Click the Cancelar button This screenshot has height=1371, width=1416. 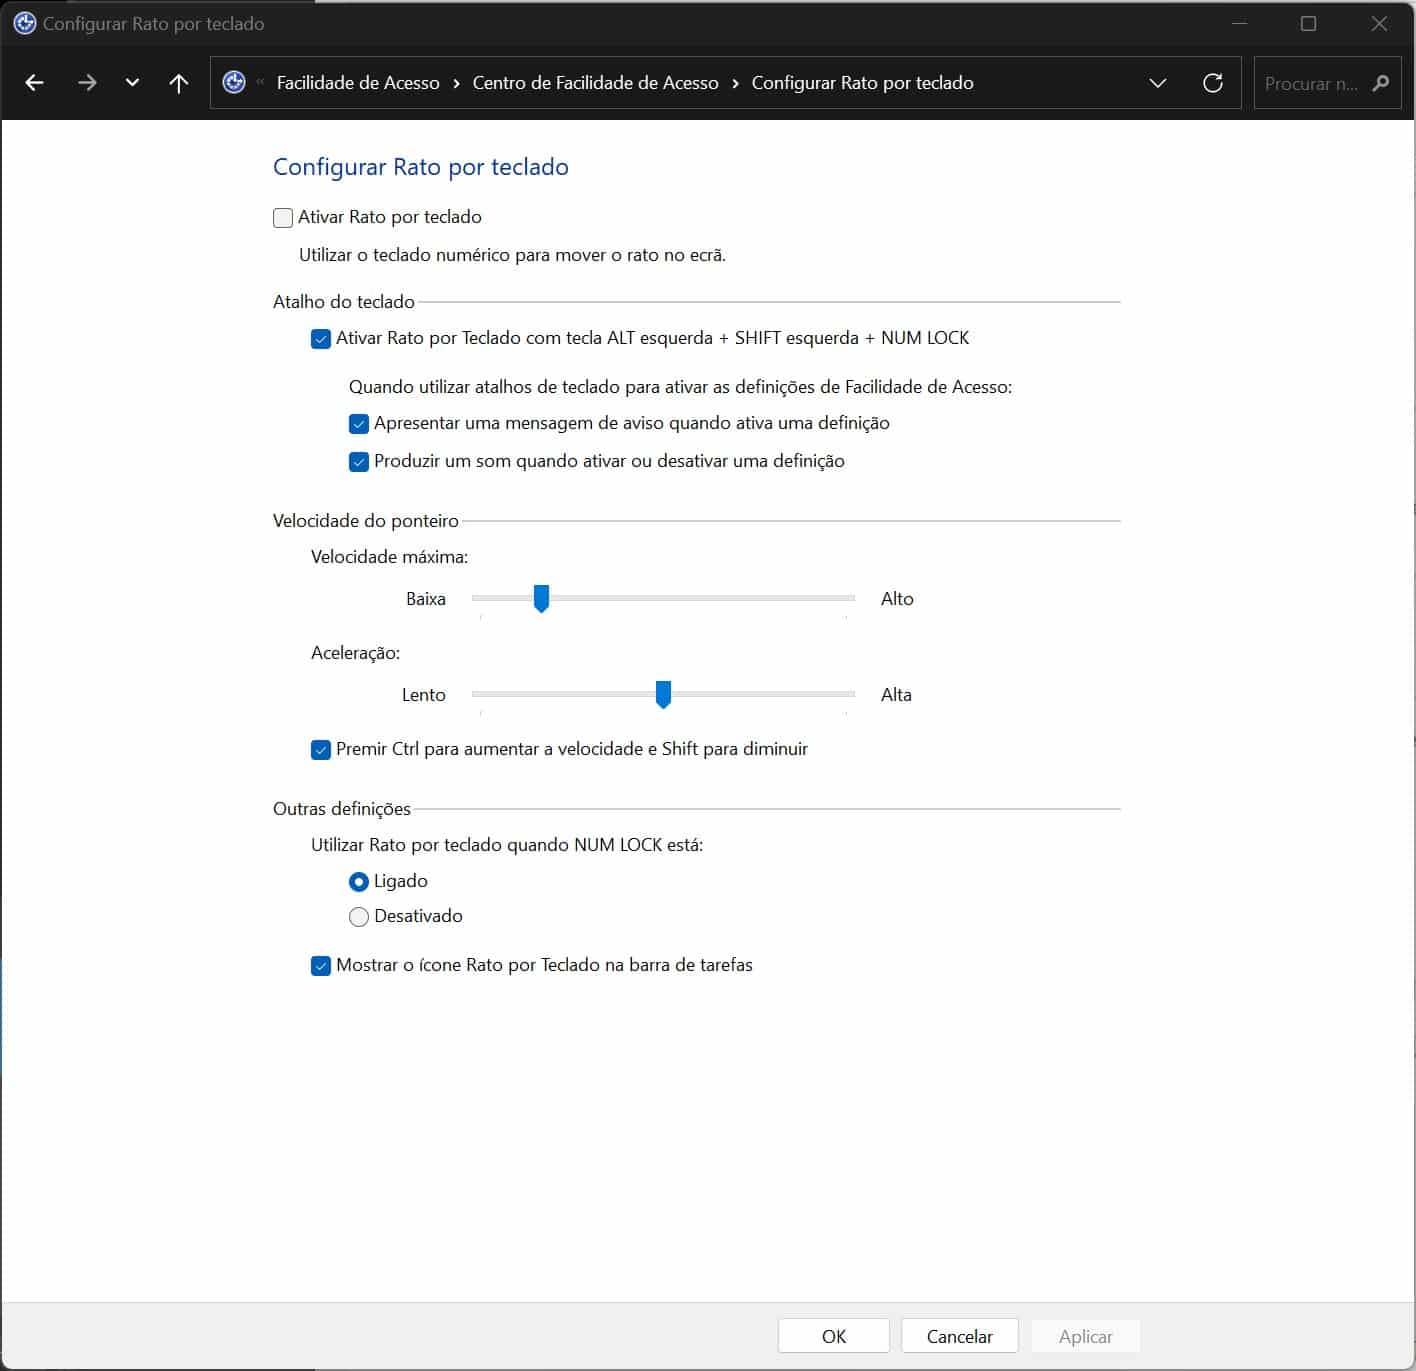click(x=959, y=1336)
